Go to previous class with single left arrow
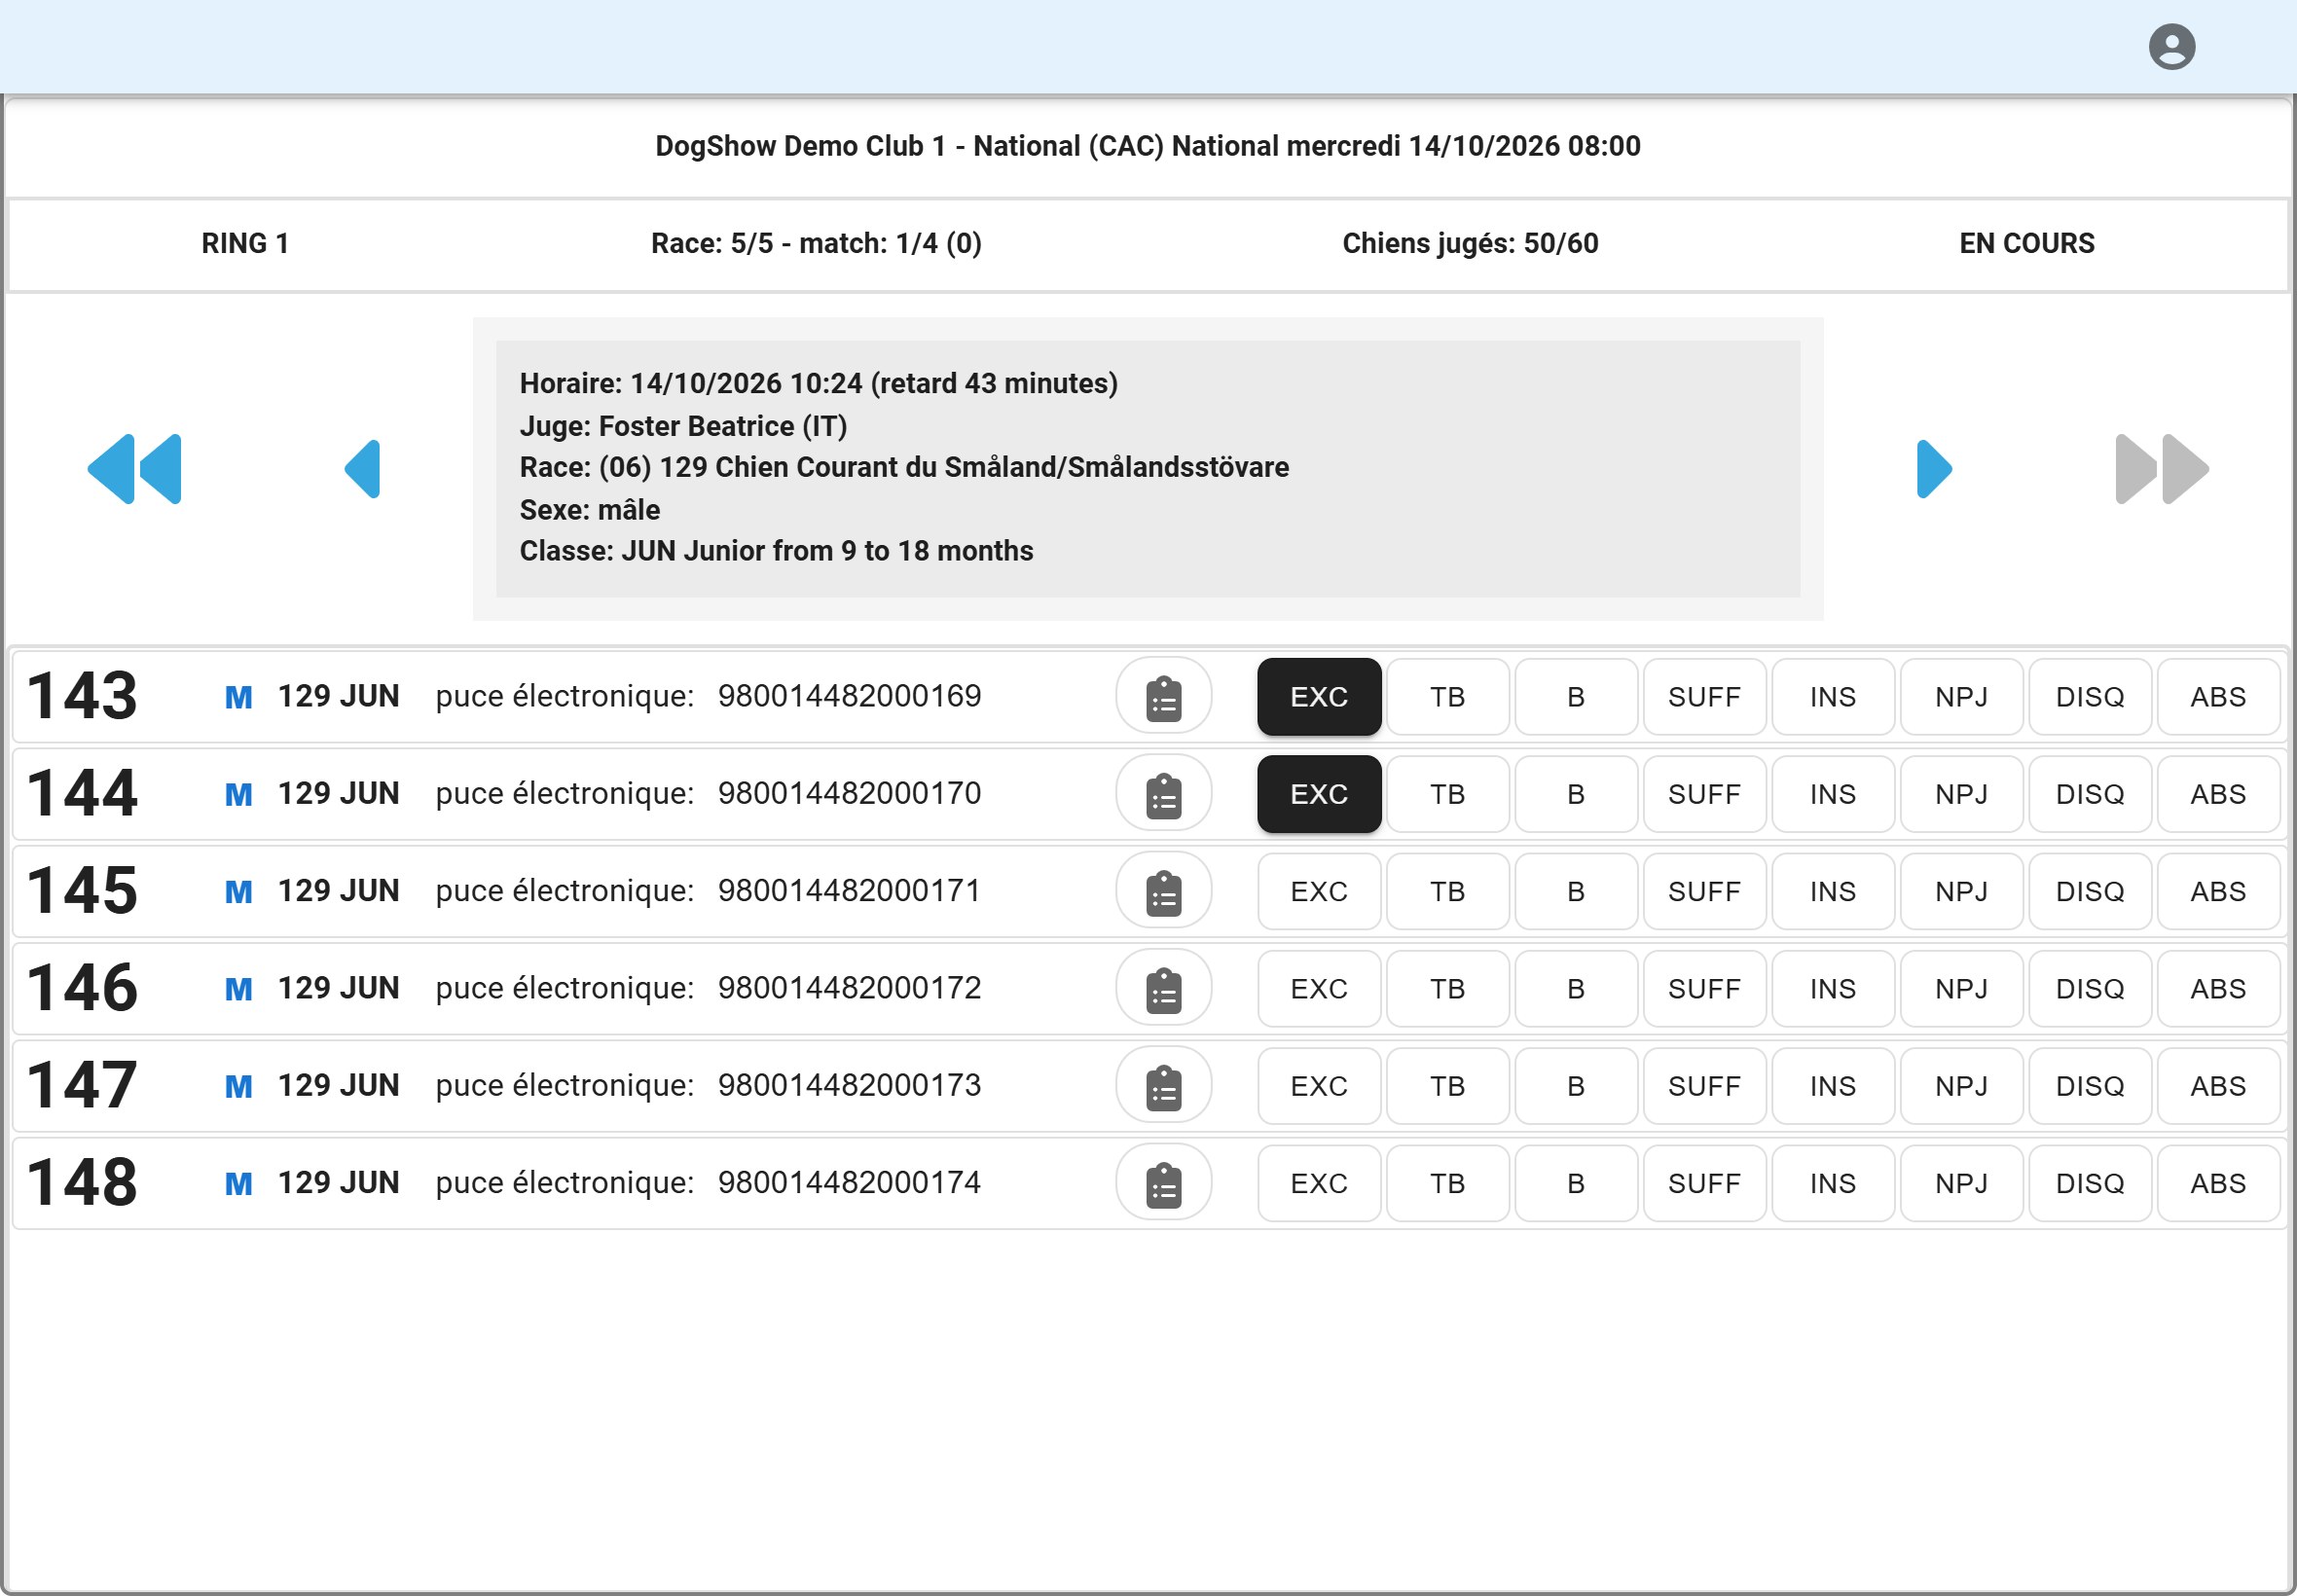 point(362,469)
